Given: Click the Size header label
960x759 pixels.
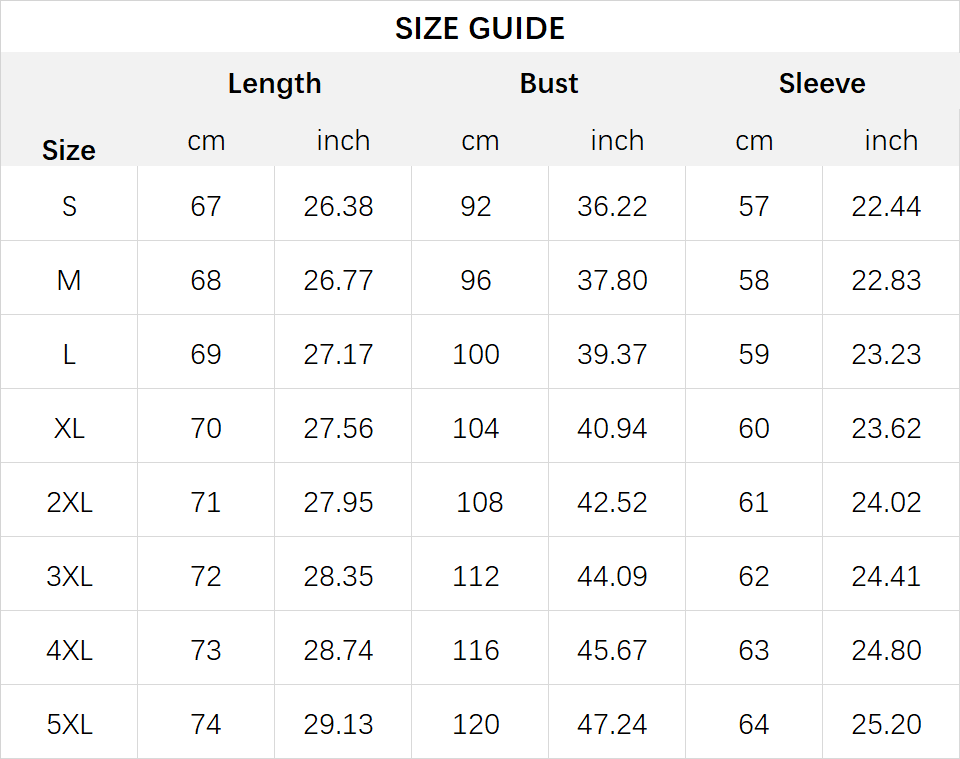Looking at the screenshot, I should [69, 151].
